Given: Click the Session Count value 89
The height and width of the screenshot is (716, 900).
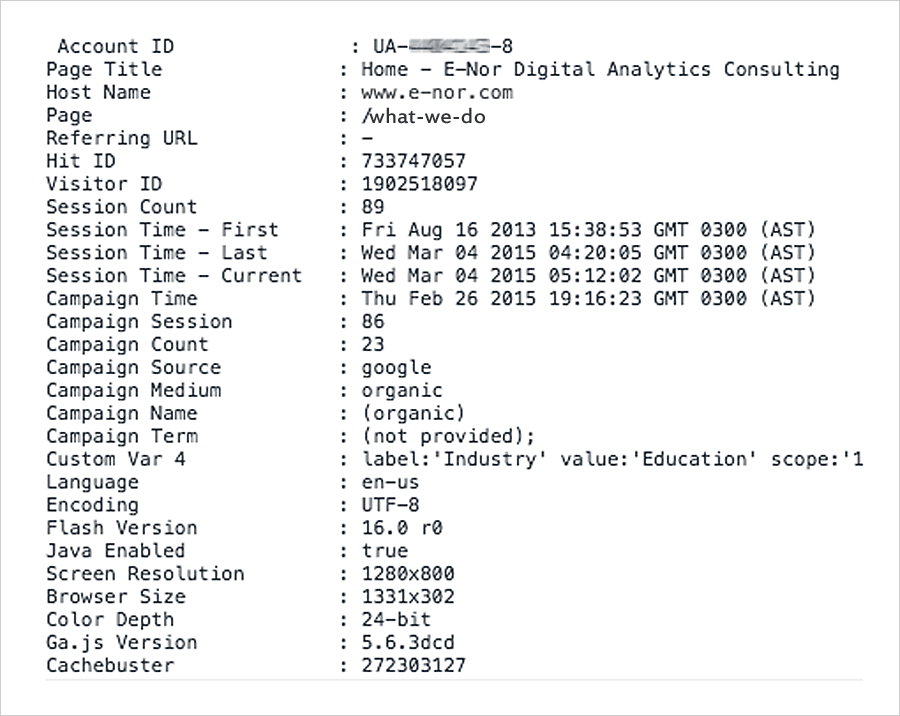Looking at the screenshot, I should (373, 207).
